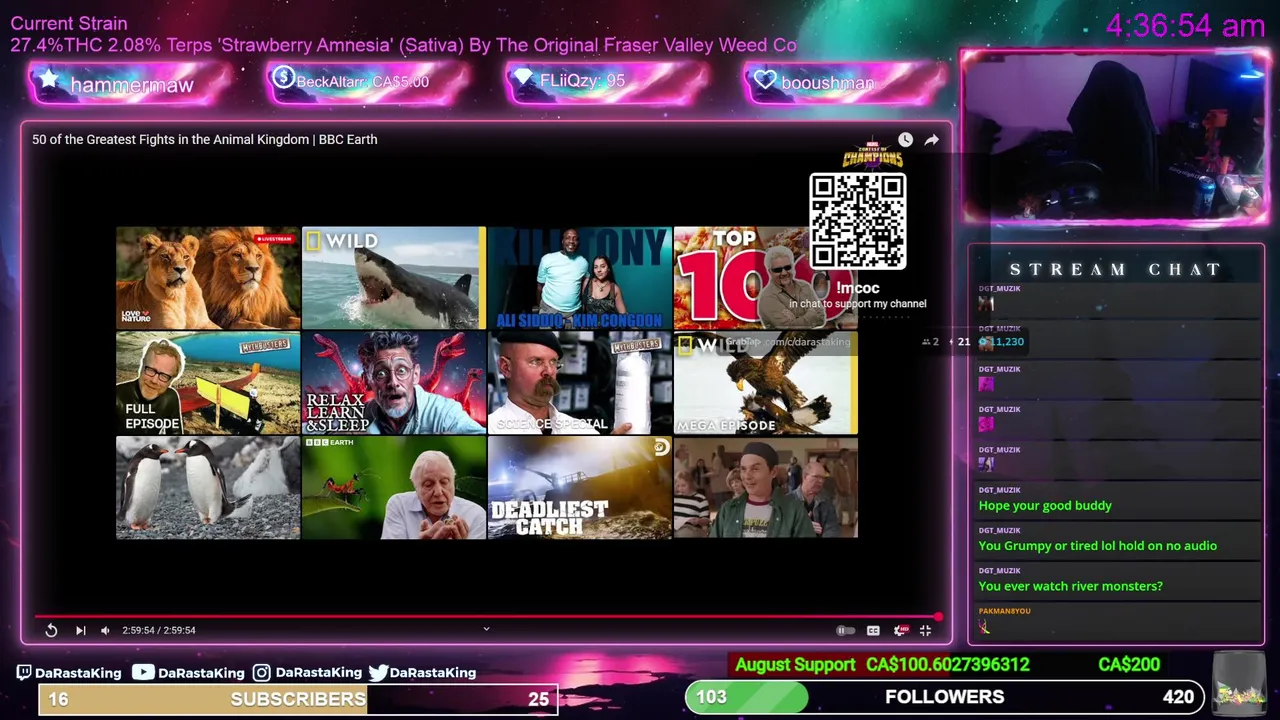Image resolution: width=1280 pixels, height=720 pixels.
Task: Click the video title '50 of the Greatest Fights'
Action: click(x=204, y=139)
